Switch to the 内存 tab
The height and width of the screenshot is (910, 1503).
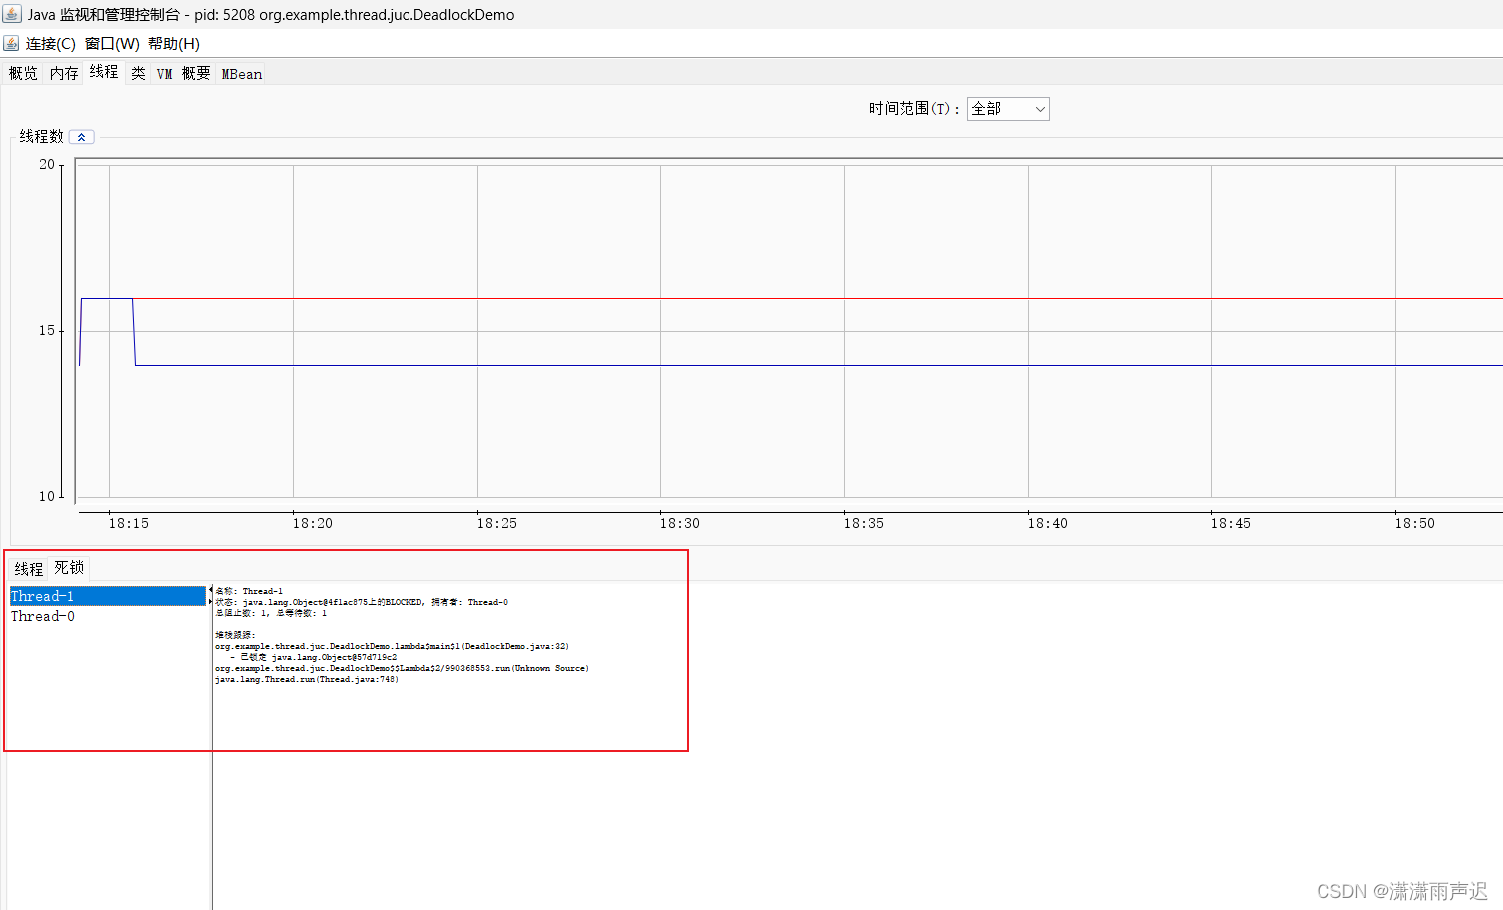tap(64, 73)
